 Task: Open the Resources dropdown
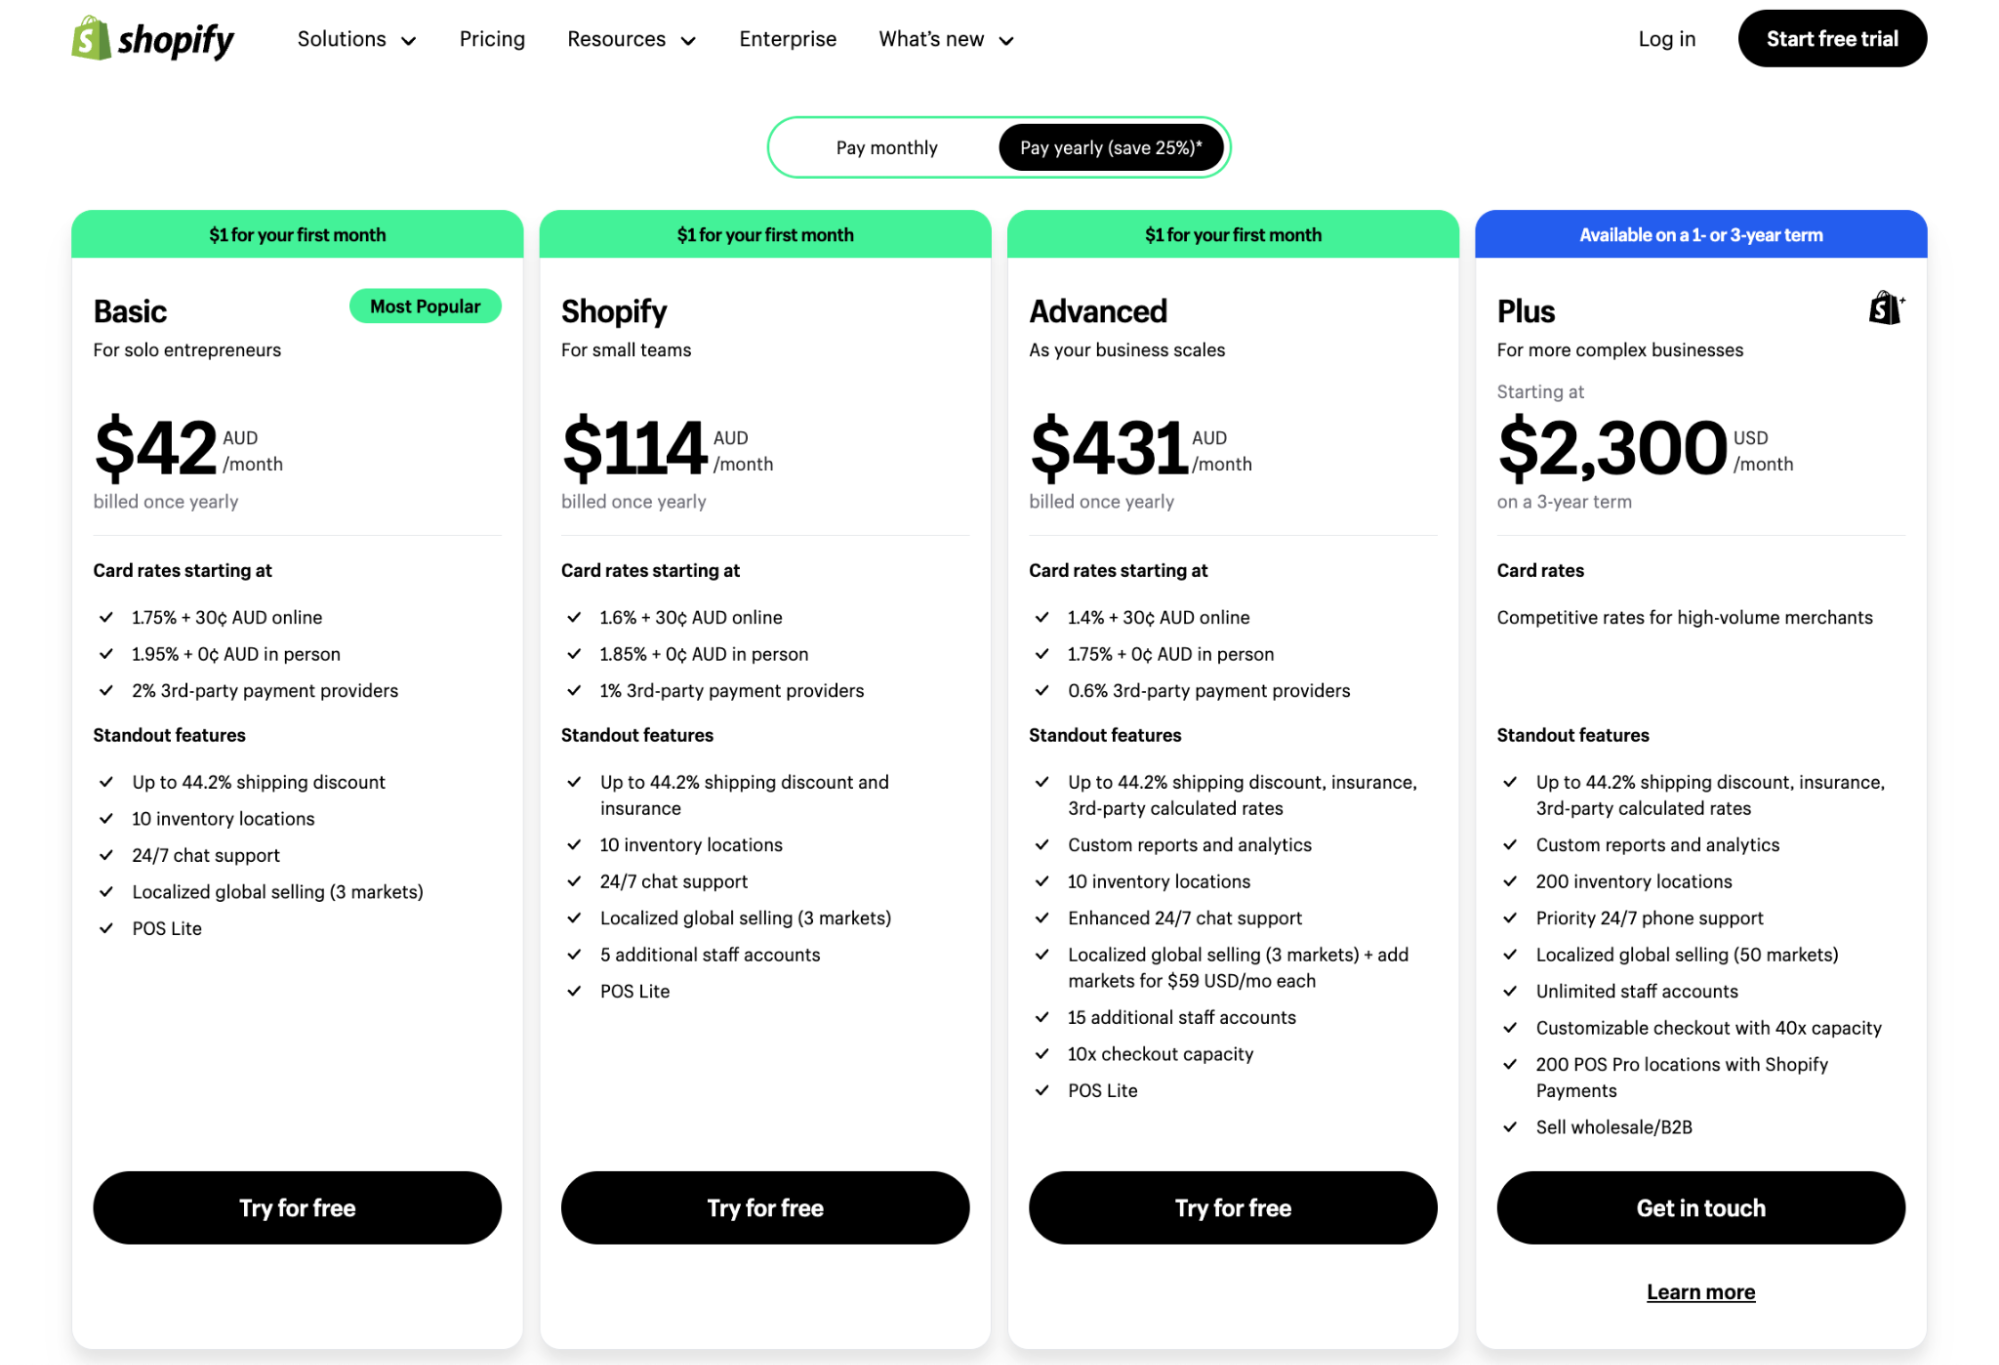(x=631, y=39)
